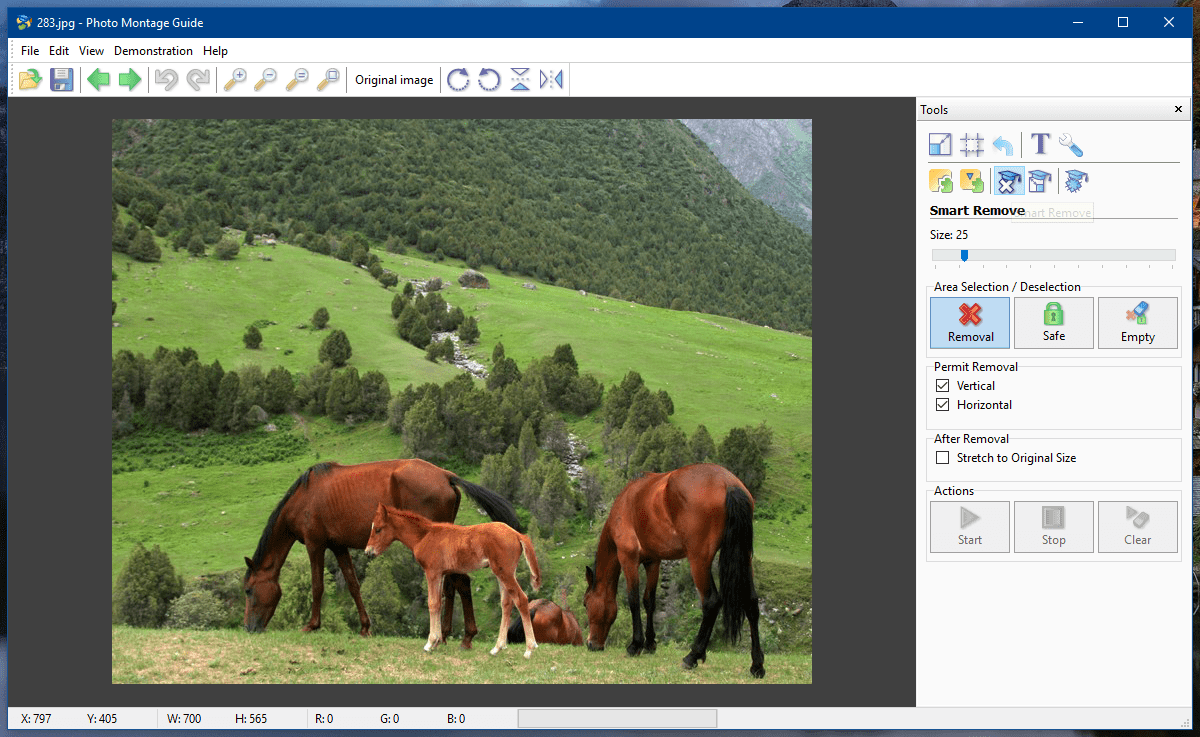Rotate the image counterclockwise

(x=489, y=80)
